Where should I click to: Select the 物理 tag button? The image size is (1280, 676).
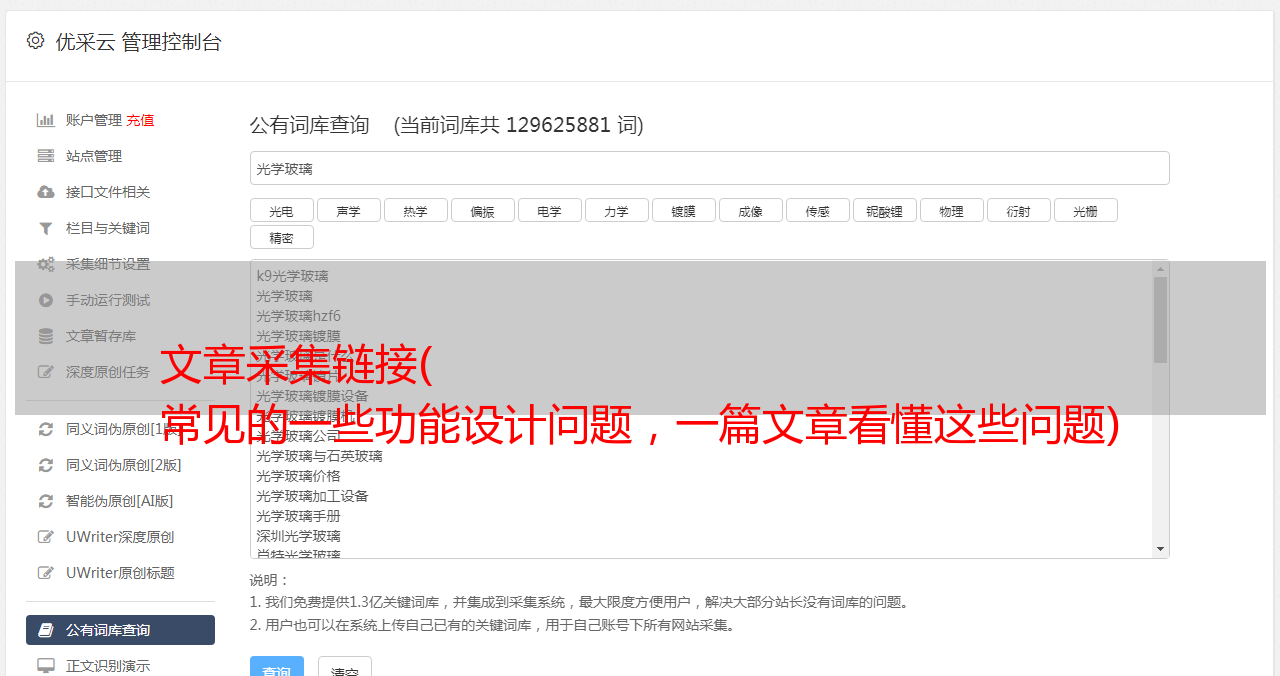click(x=952, y=210)
